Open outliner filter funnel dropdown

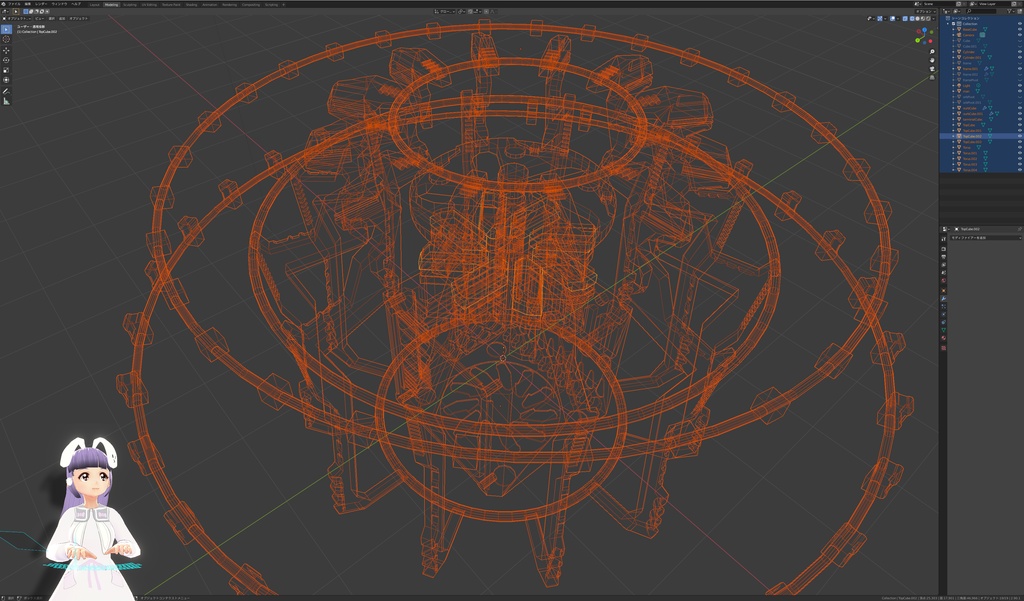click(1011, 11)
